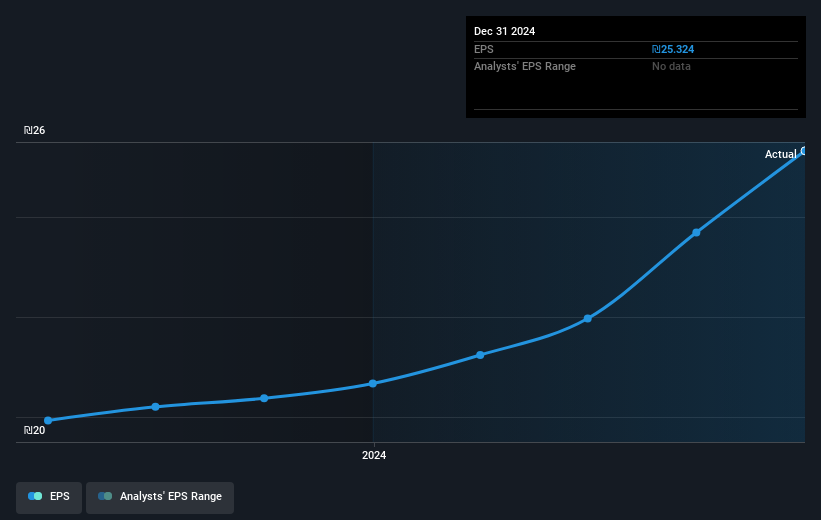The height and width of the screenshot is (520, 821).
Task: Click the No data value in tooltip
Action: (671, 67)
